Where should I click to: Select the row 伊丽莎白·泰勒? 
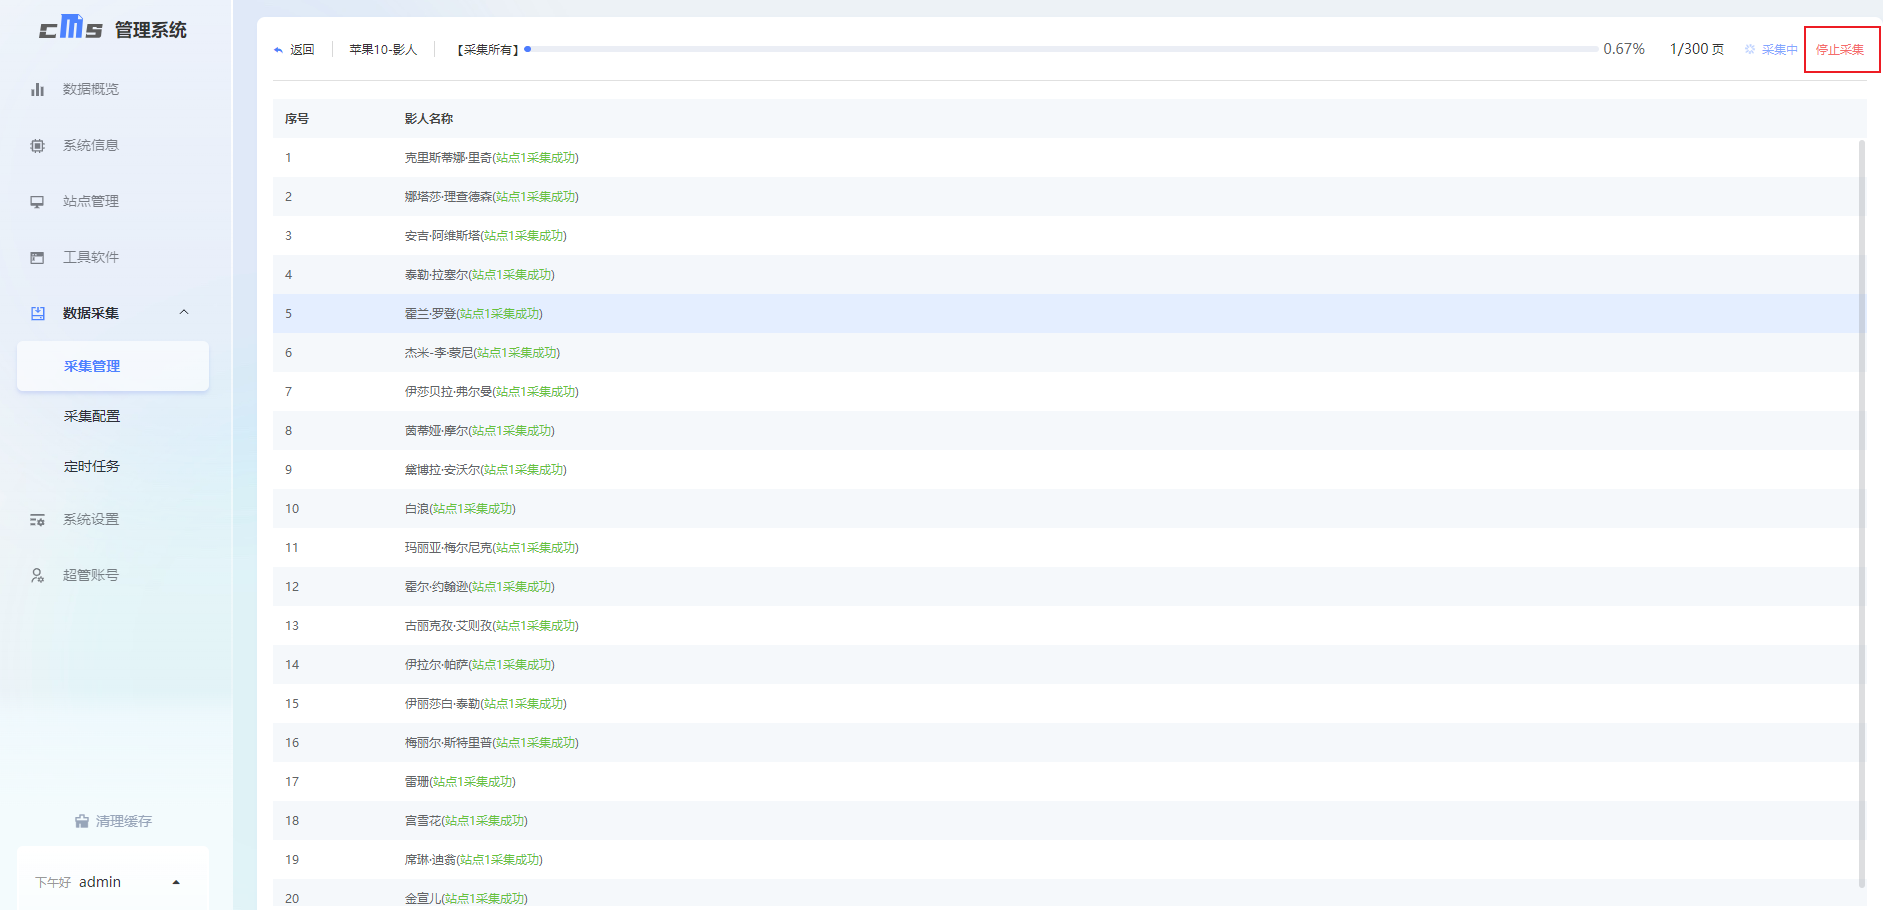tap(1069, 703)
